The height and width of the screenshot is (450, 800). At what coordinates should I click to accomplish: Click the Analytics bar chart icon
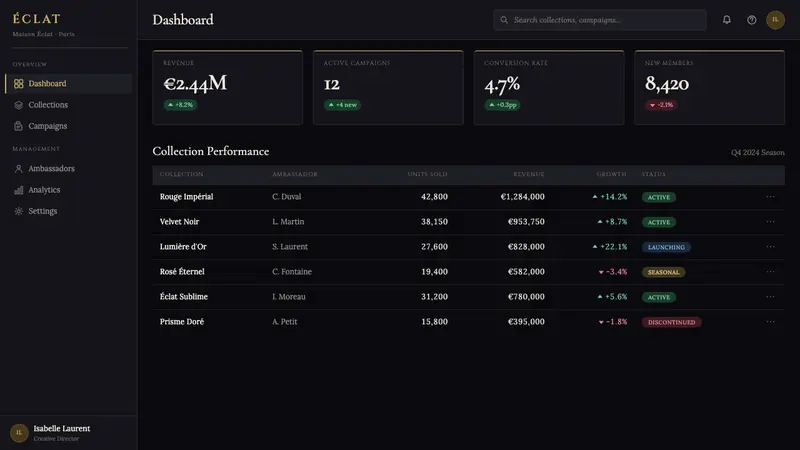18,190
